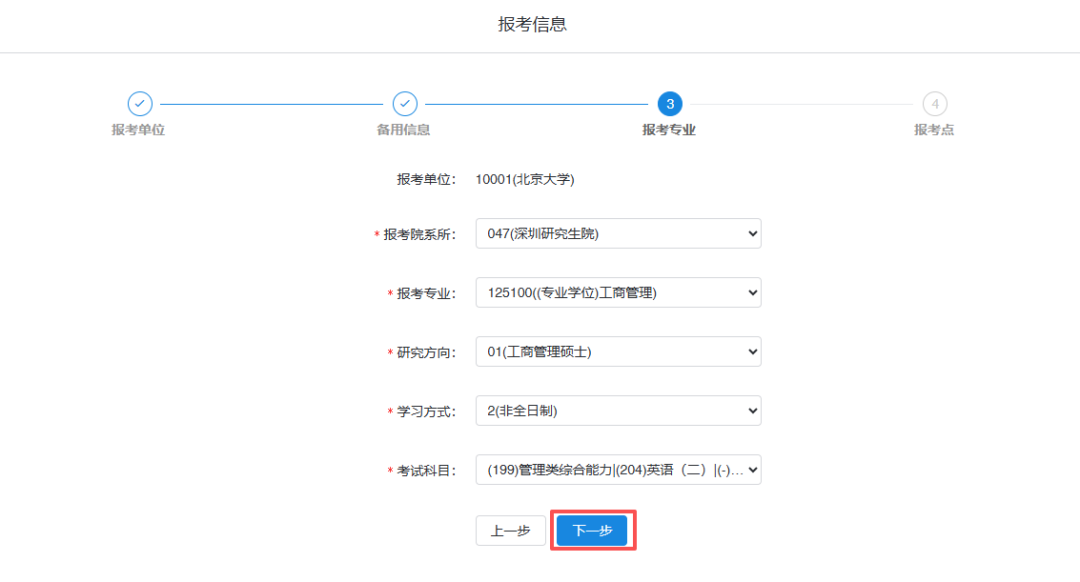Open the 研究方向 dropdown showing 工商管理硕士
Image resolution: width=1080 pixels, height=582 pixels.
(618, 352)
